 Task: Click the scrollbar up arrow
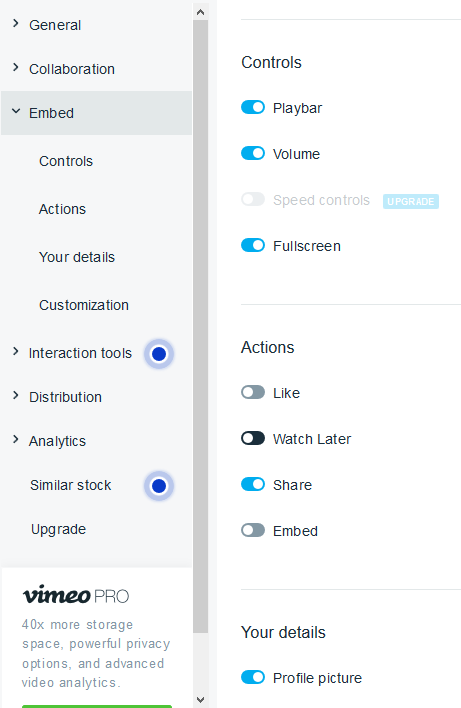tap(200, 12)
